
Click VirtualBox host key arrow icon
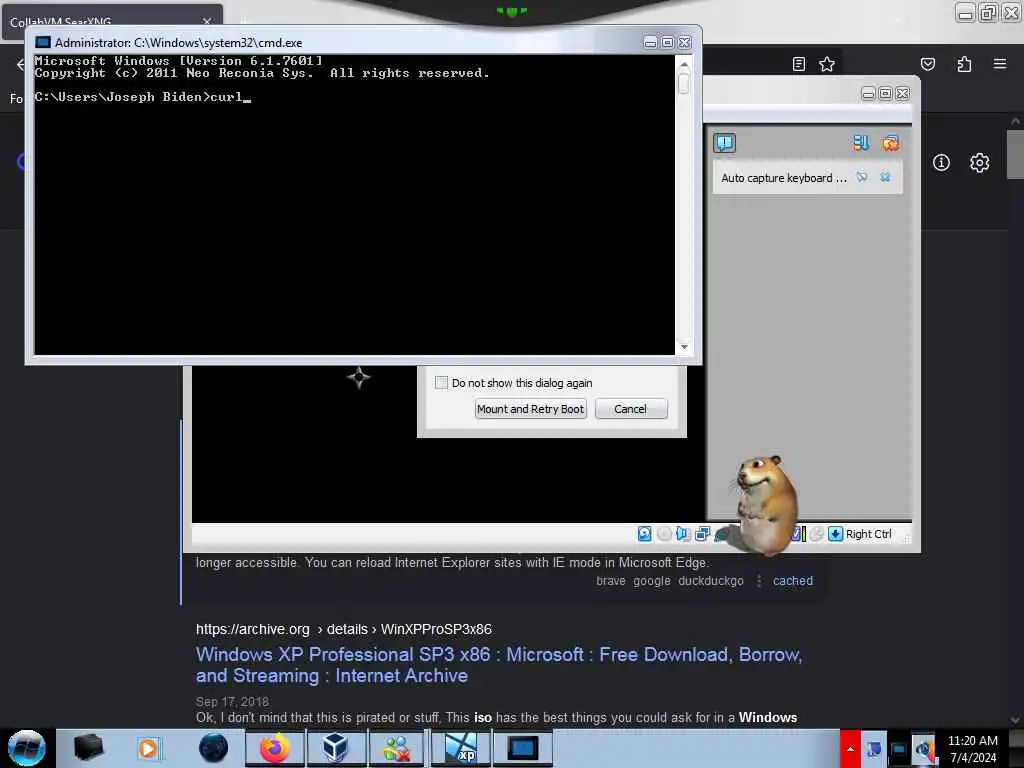tap(835, 534)
